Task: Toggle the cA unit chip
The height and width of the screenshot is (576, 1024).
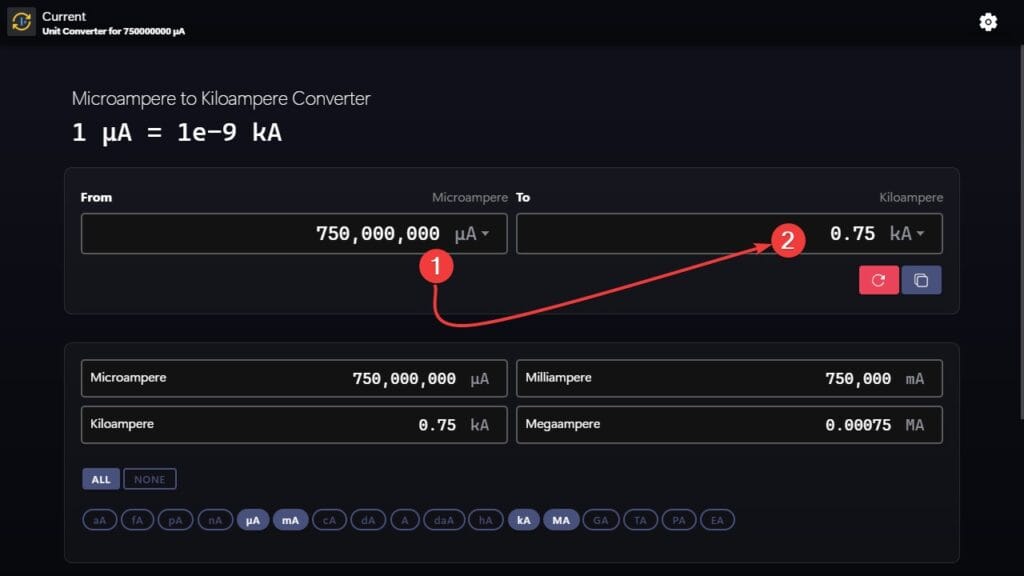Action: (x=329, y=520)
